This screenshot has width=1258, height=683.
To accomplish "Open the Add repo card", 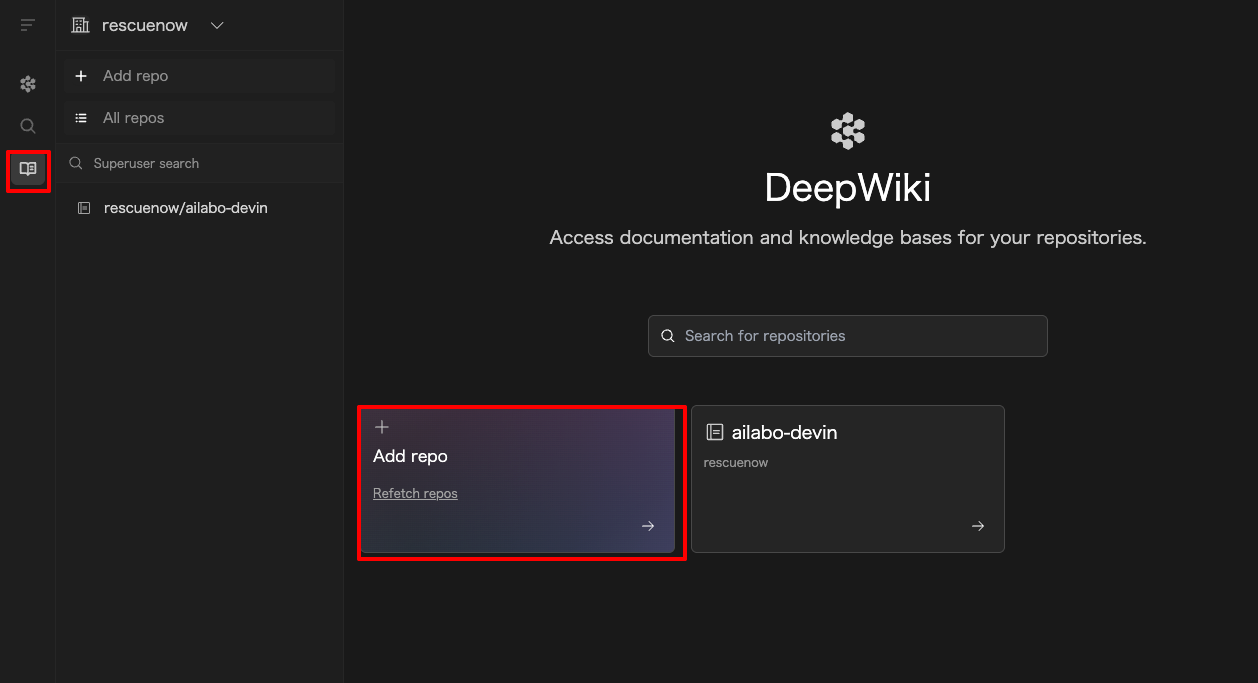I will coord(518,480).
